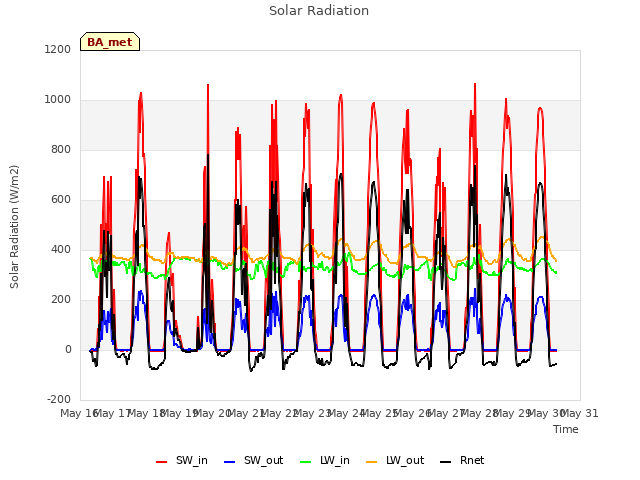Click the orange LW_out legend swatch
This screenshot has height=480, width=640.
(372, 462)
